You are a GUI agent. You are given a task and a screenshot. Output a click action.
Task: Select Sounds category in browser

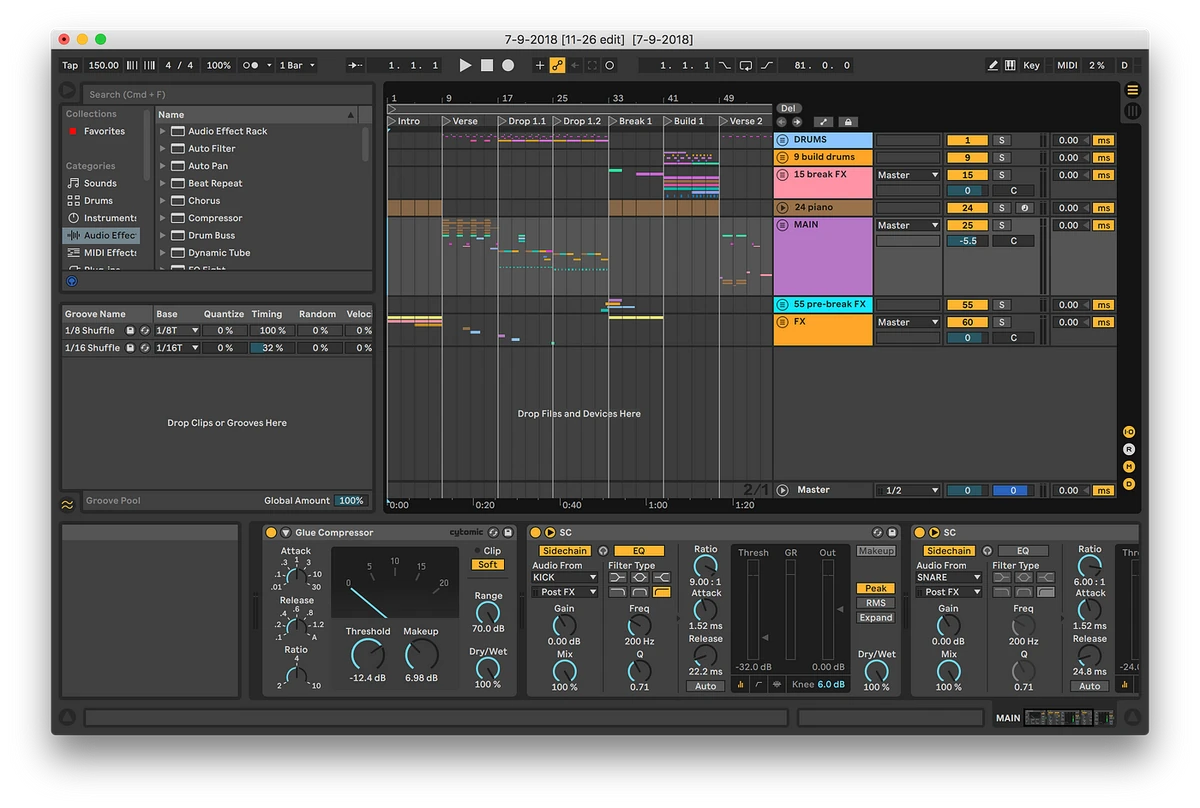(x=100, y=183)
